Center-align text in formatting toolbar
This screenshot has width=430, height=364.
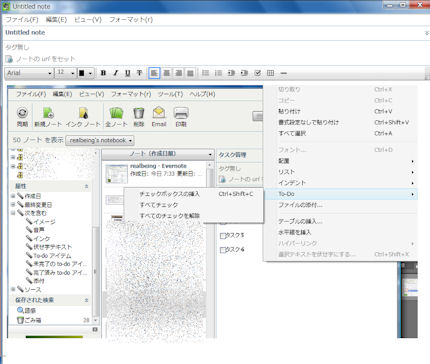pos(166,73)
